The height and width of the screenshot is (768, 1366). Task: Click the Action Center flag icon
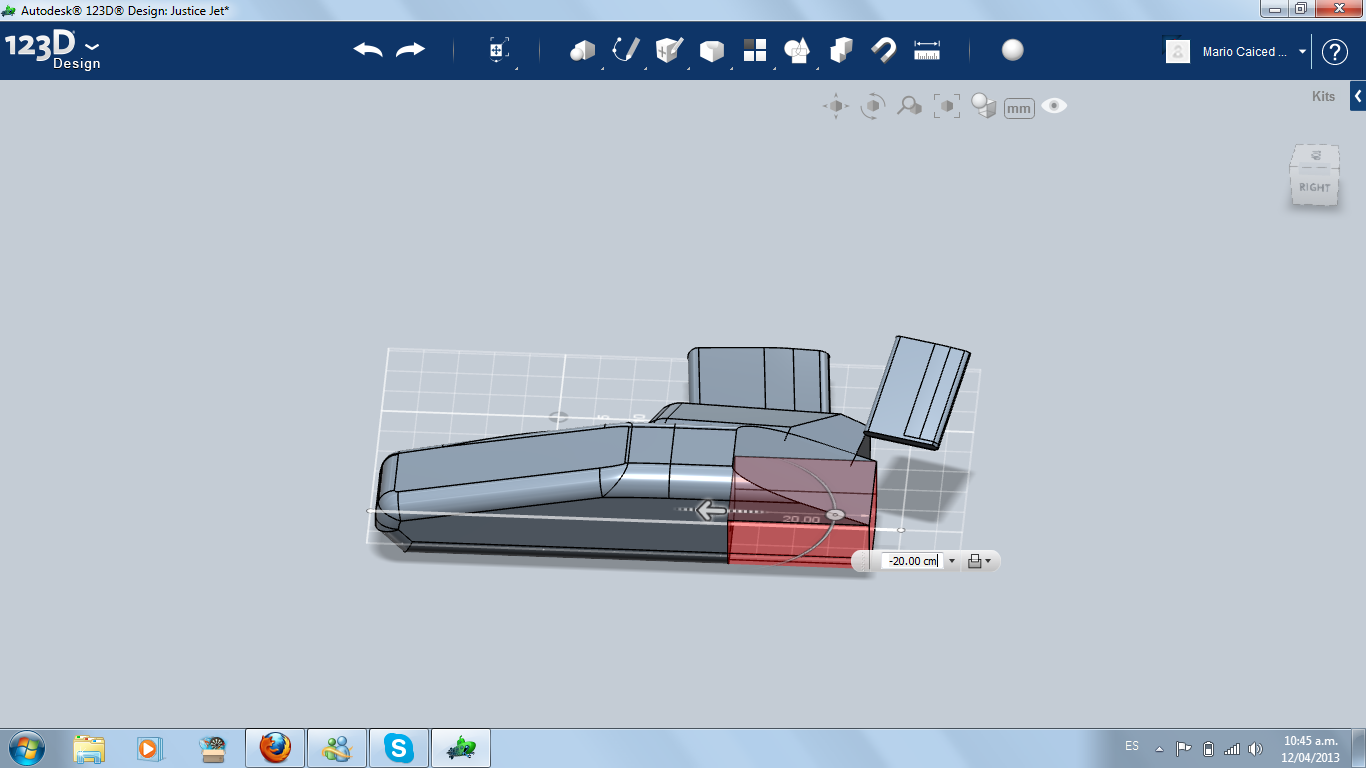[1183, 748]
